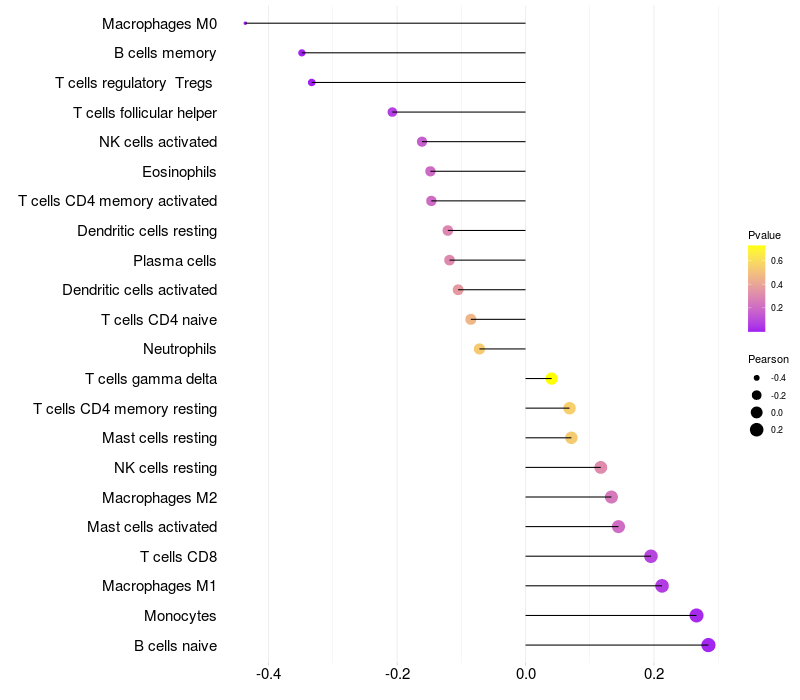Select the yellow T cells gamma delta dot
This screenshot has width=800, height=700.
tap(552, 379)
